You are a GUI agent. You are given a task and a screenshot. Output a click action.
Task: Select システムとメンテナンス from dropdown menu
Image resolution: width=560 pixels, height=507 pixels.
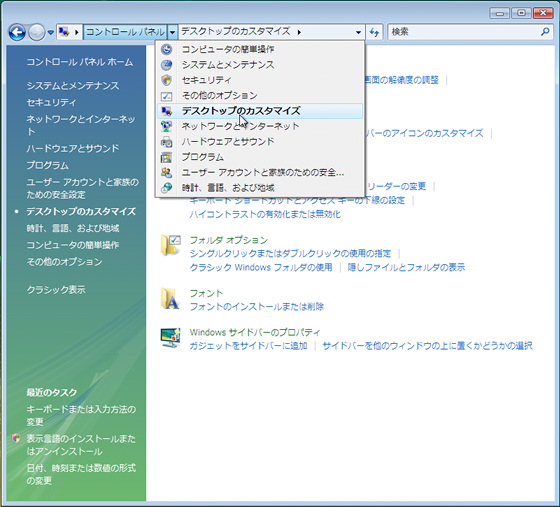[x=260, y=65]
